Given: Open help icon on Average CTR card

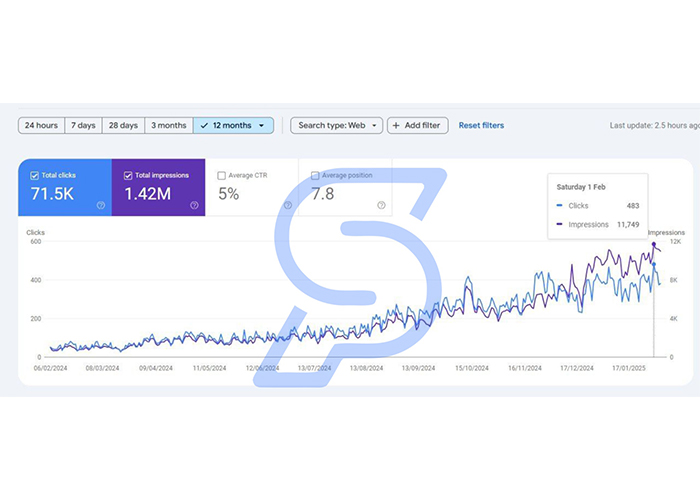Looking at the screenshot, I should click(x=288, y=205).
